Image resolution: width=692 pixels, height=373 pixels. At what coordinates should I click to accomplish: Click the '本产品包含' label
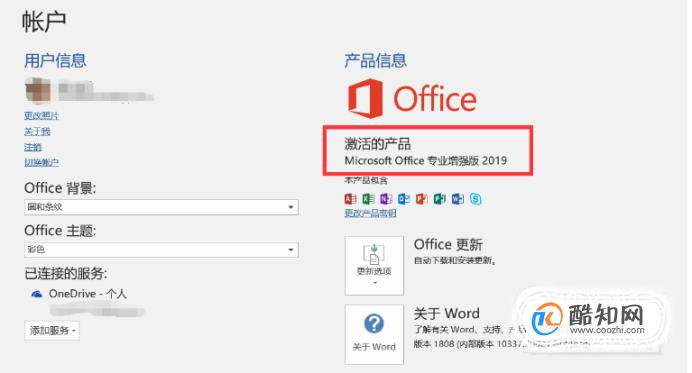366,180
